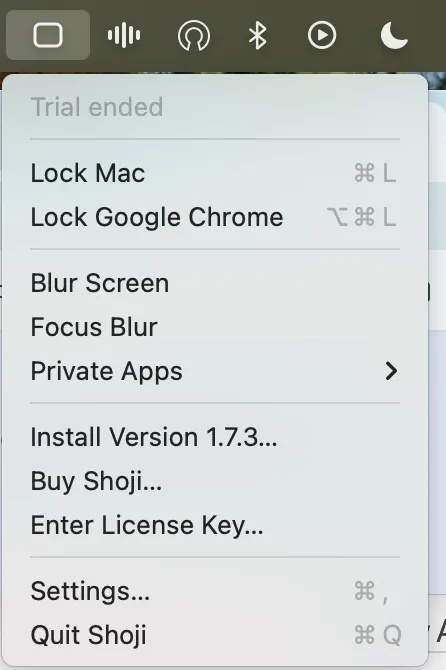Enable Focus Blur

pos(215,327)
